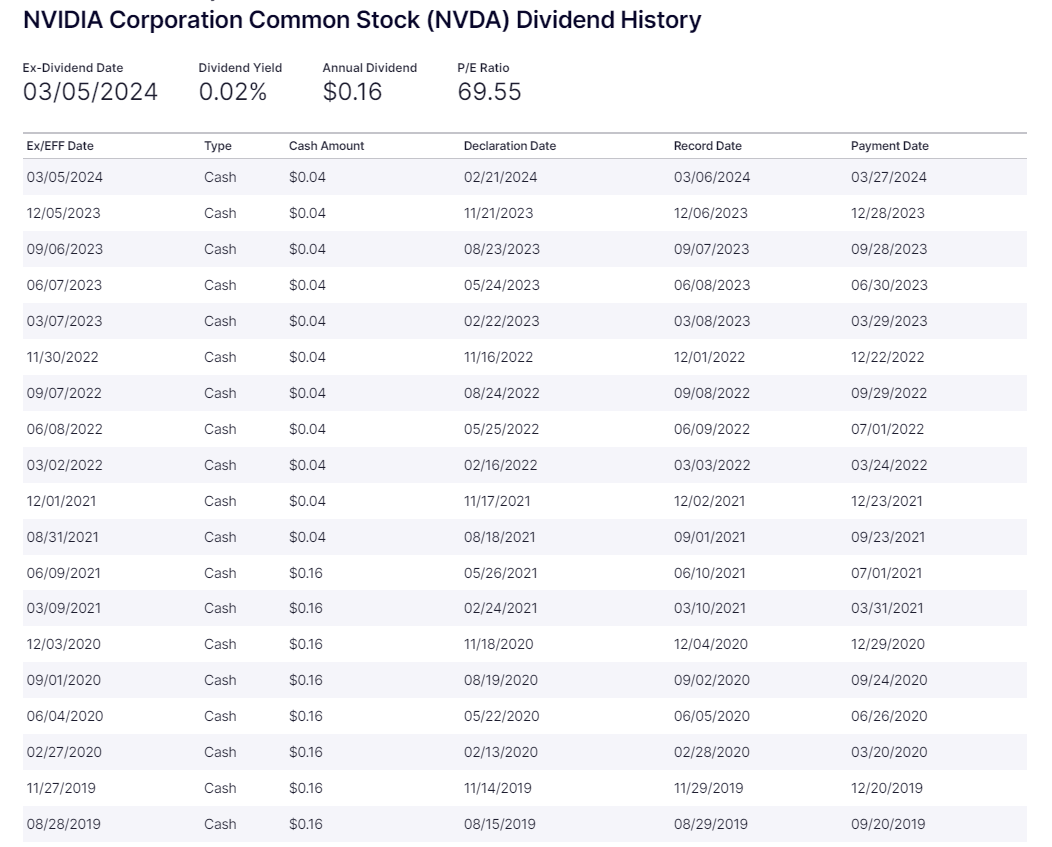Select Ex/EFF date 09/06/2023
1052x847 pixels.
(65, 249)
